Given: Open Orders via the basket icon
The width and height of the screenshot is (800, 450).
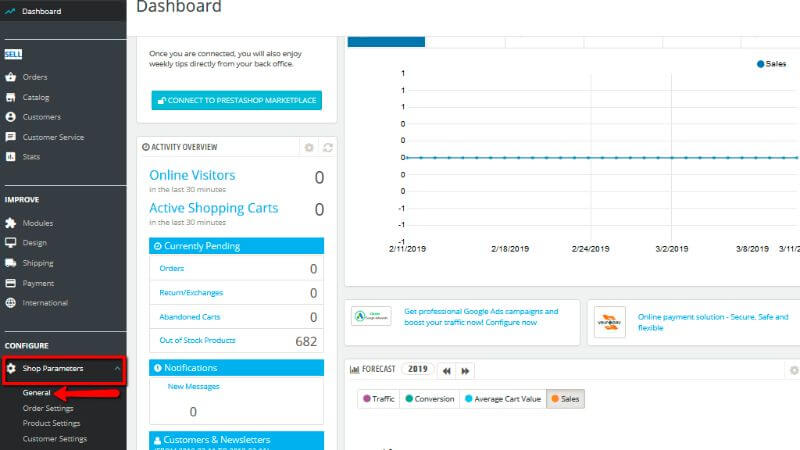Looking at the screenshot, I should (x=11, y=77).
